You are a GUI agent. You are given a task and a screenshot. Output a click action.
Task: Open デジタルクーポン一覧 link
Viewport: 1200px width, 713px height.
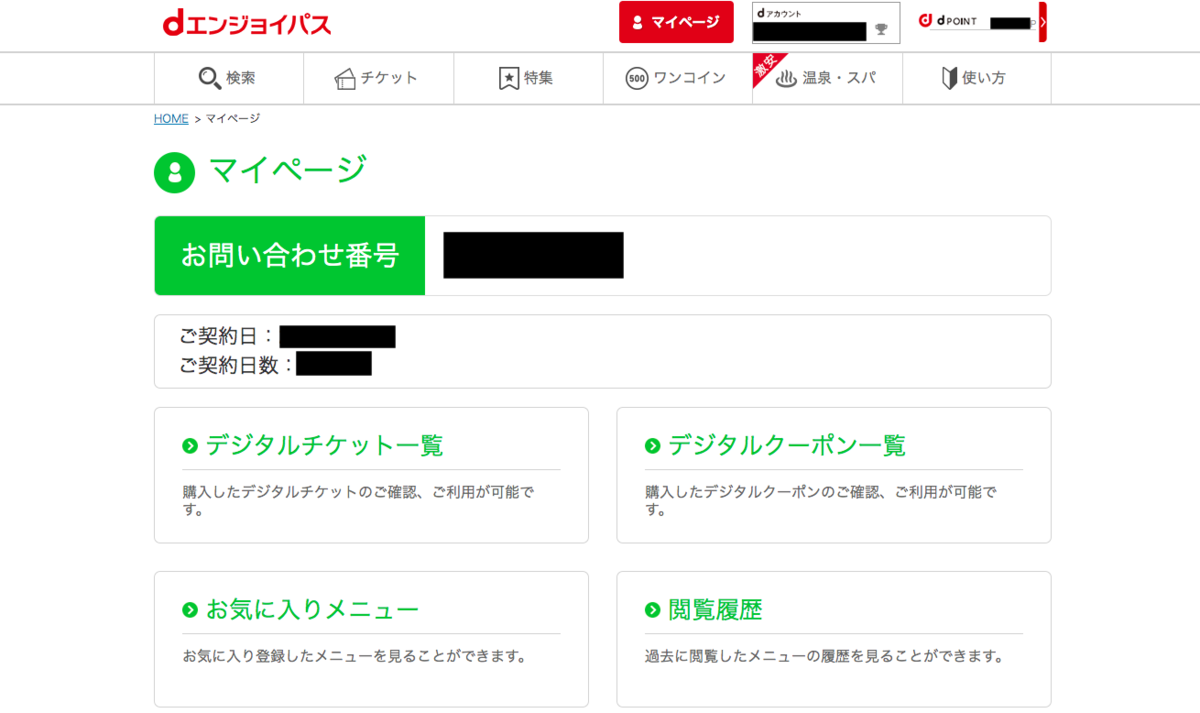point(787,445)
